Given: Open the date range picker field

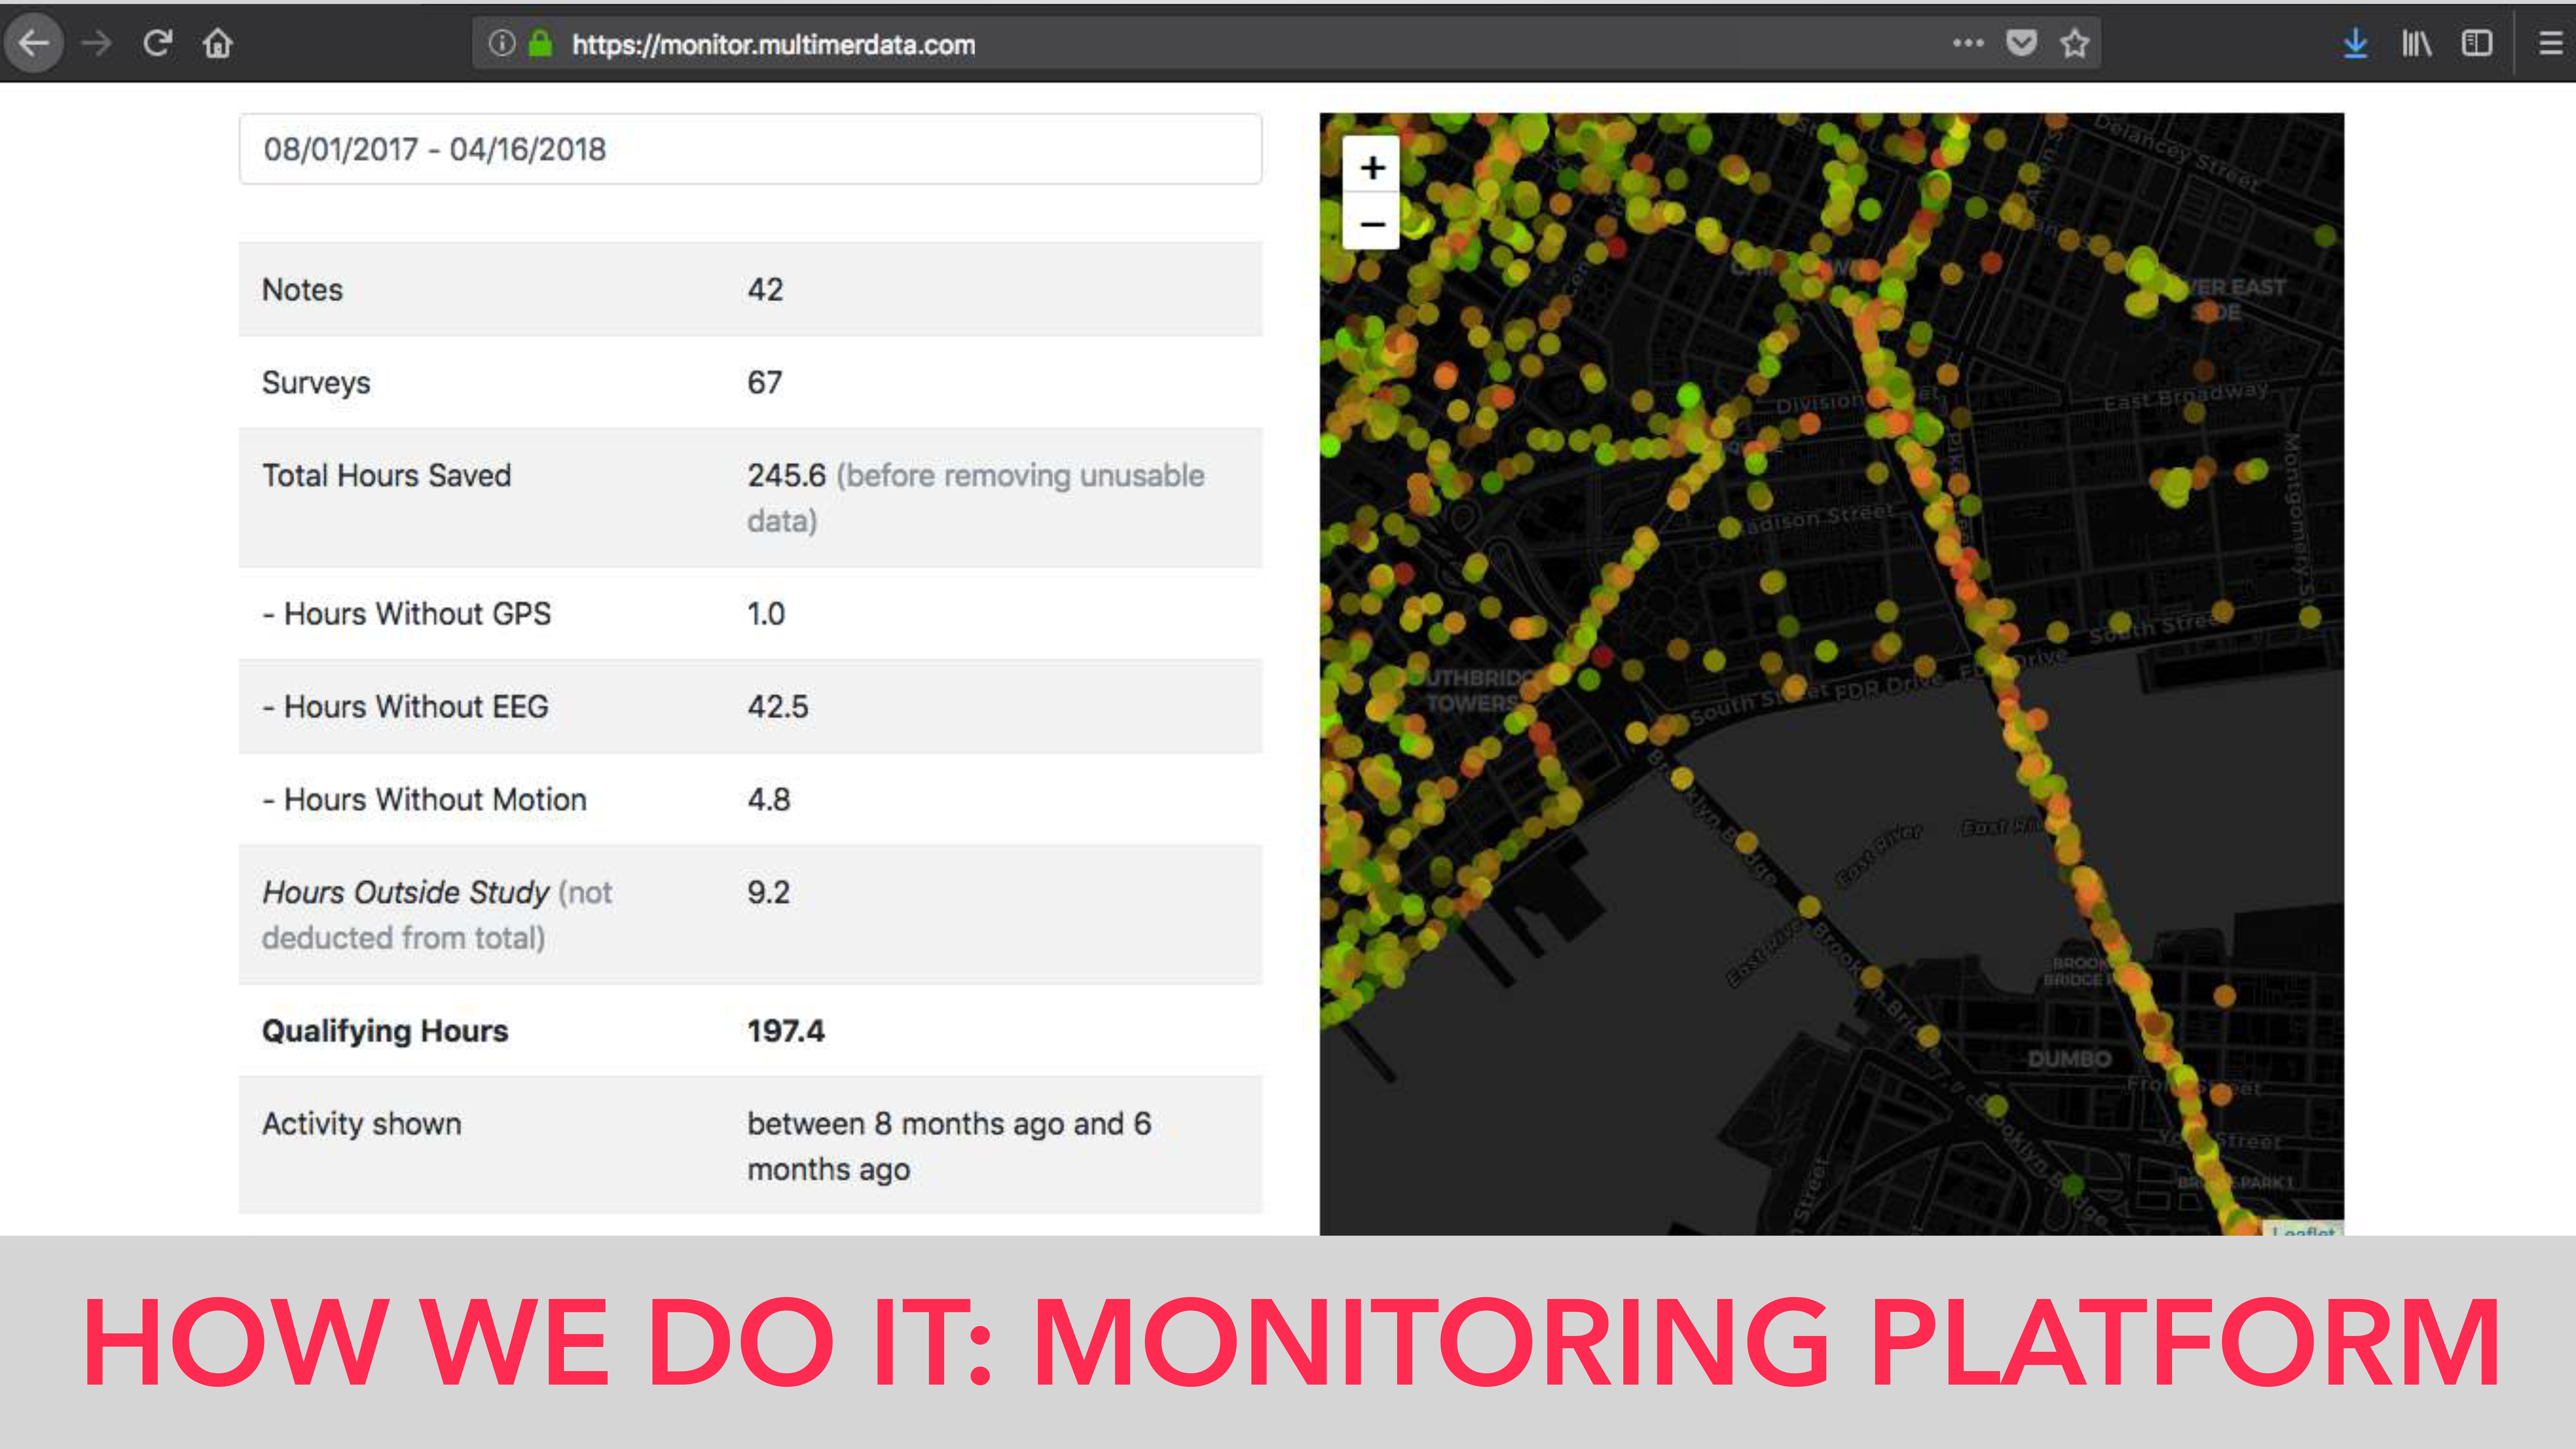Looking at the screenshot, I should [x=750, y=149].
